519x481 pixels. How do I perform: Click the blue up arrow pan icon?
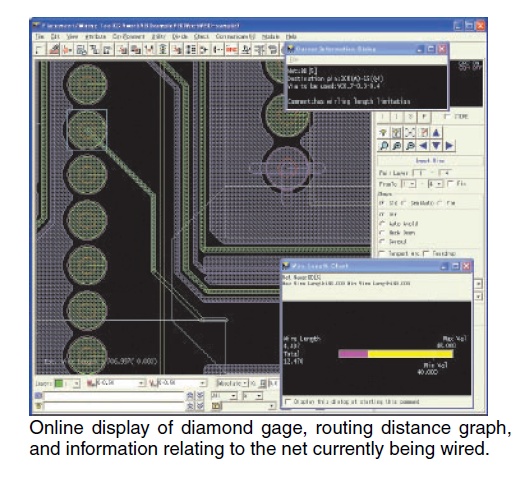pyautogui.click(x=436, y=132)
